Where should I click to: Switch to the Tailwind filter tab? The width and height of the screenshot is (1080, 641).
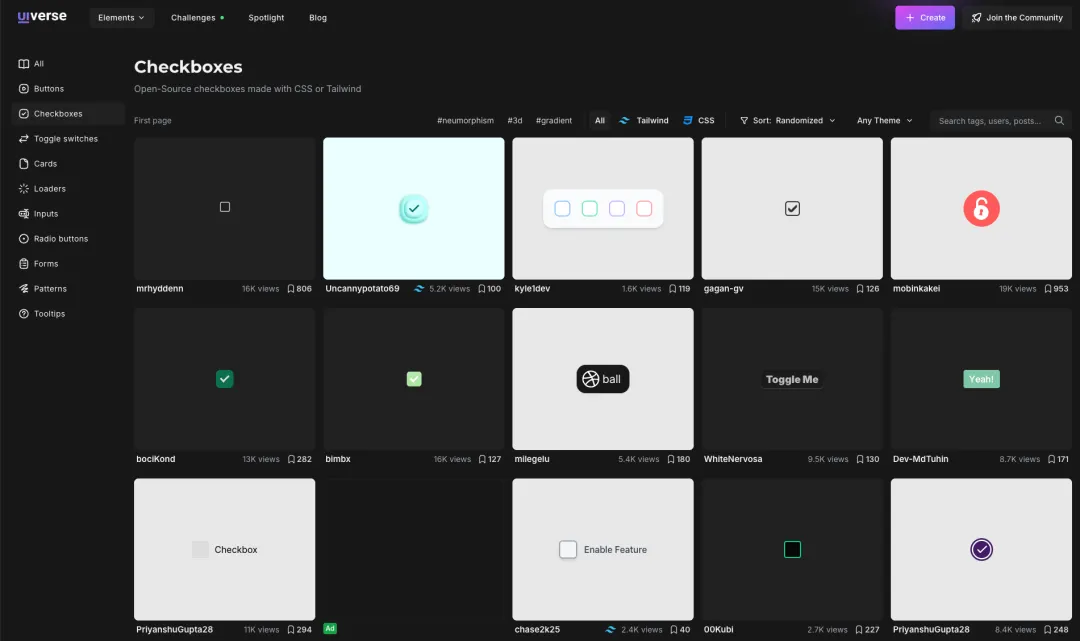(x=644, y=120)
